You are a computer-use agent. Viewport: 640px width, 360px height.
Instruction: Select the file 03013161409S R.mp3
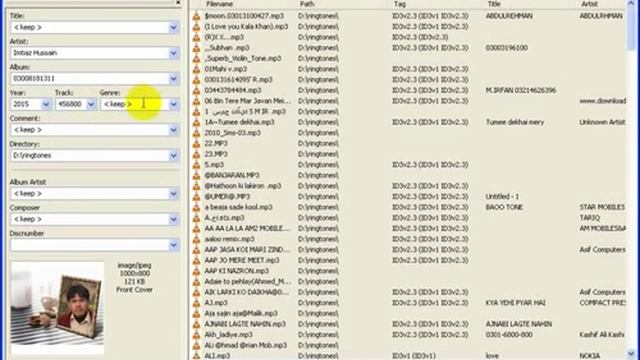click(238, 80)
